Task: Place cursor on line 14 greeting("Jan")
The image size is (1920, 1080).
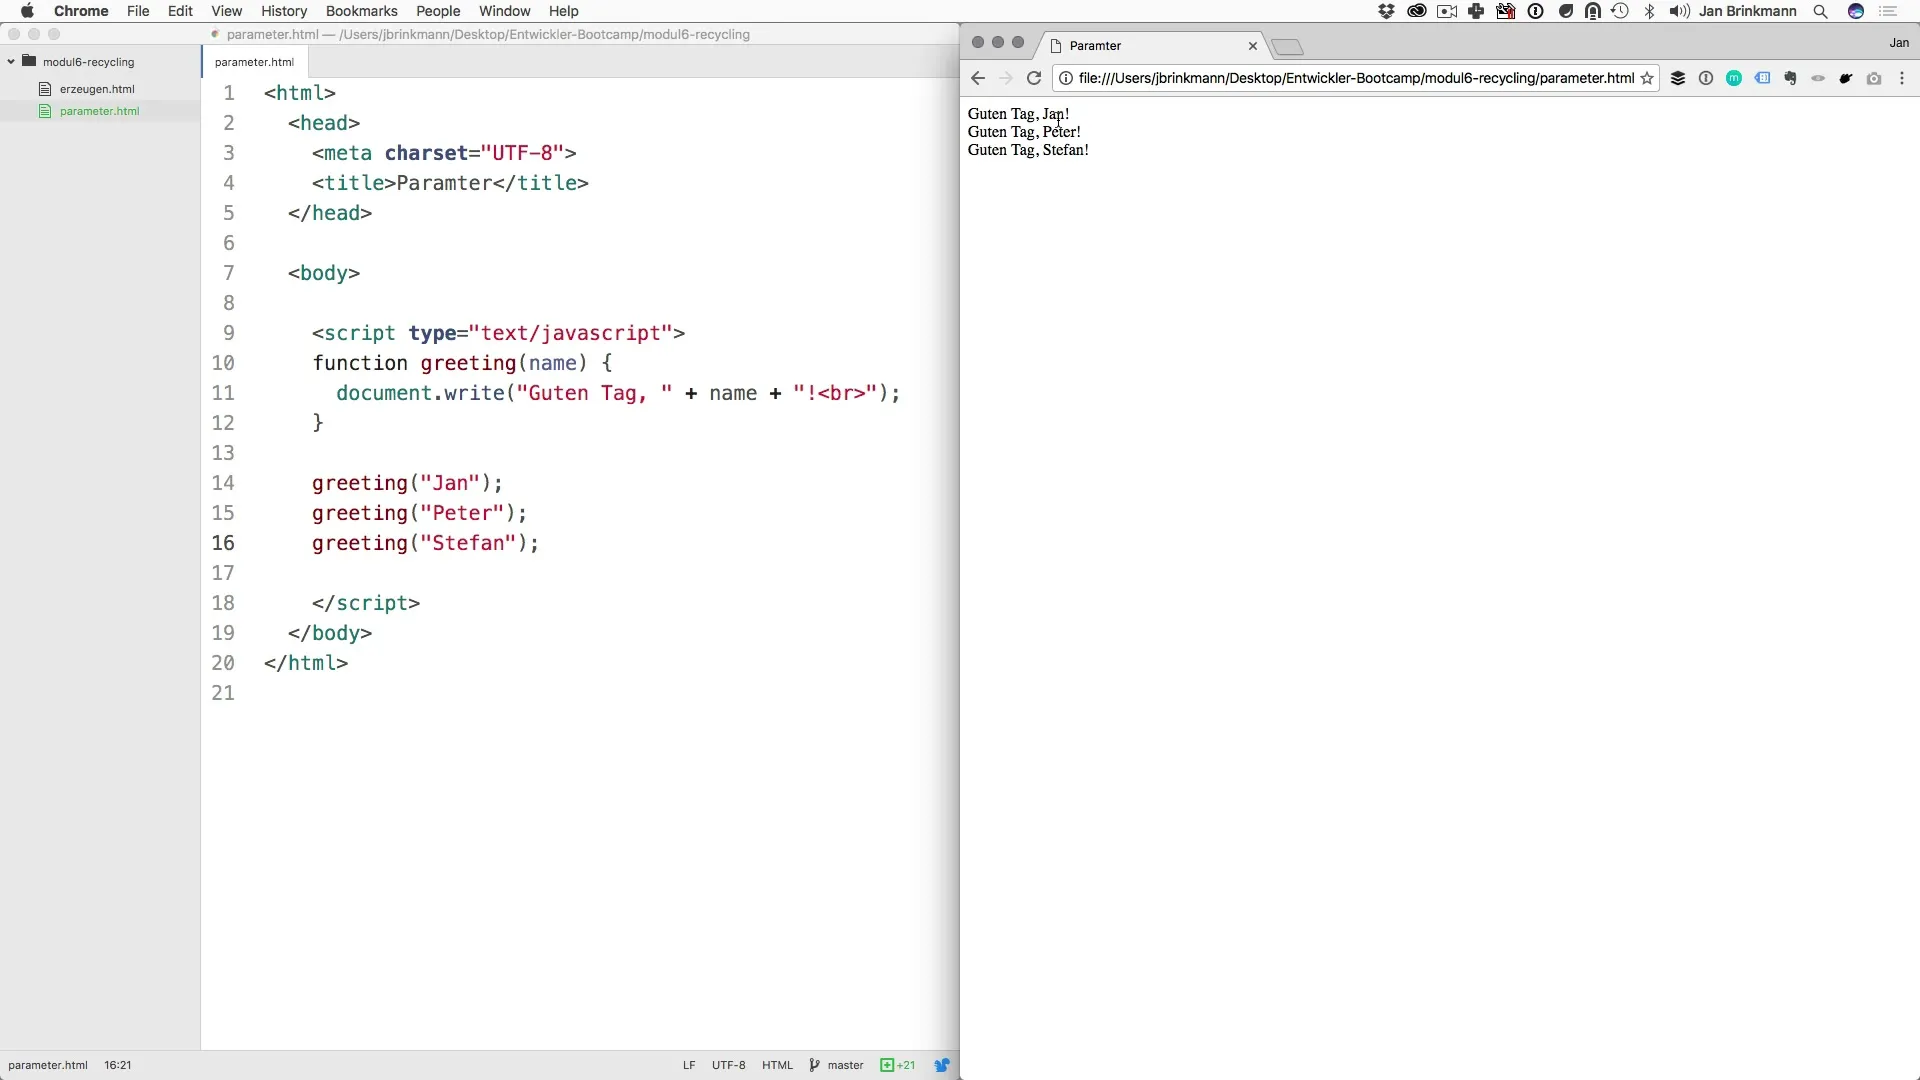Action: [407, 483]
